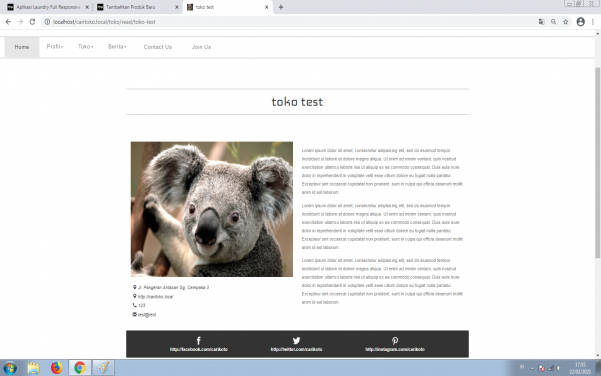601x376 pixels.
Task: Go to Home in the navigation bar
Action: (x=22, y=47)
